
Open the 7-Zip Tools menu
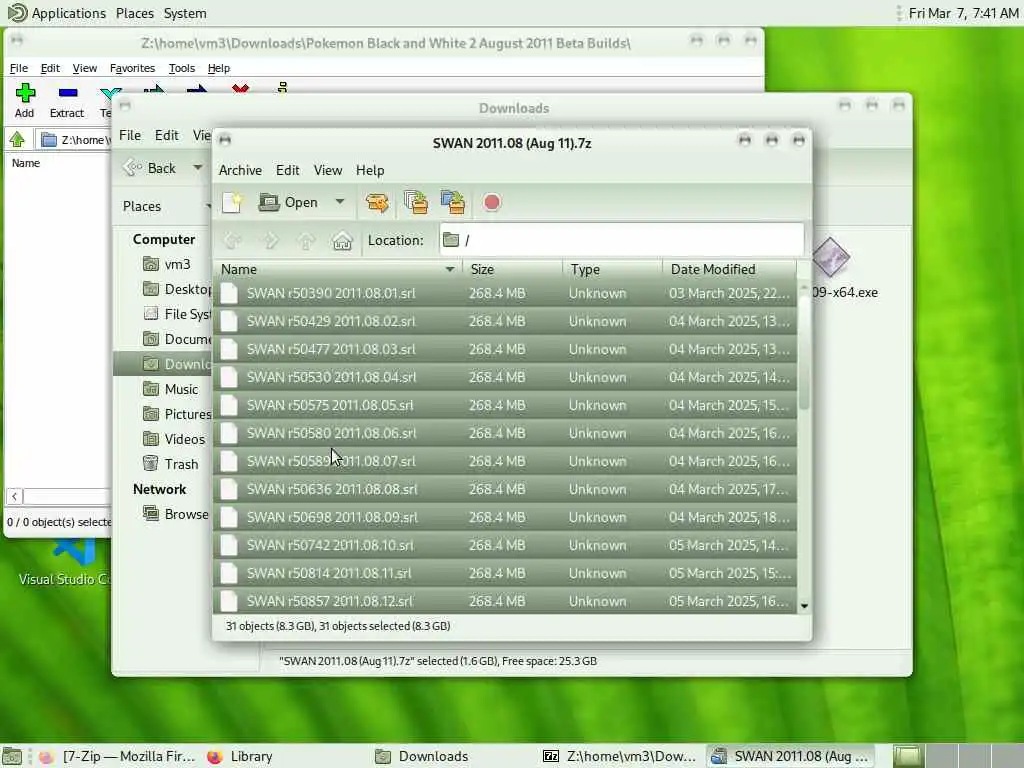(x=182, y=68)
